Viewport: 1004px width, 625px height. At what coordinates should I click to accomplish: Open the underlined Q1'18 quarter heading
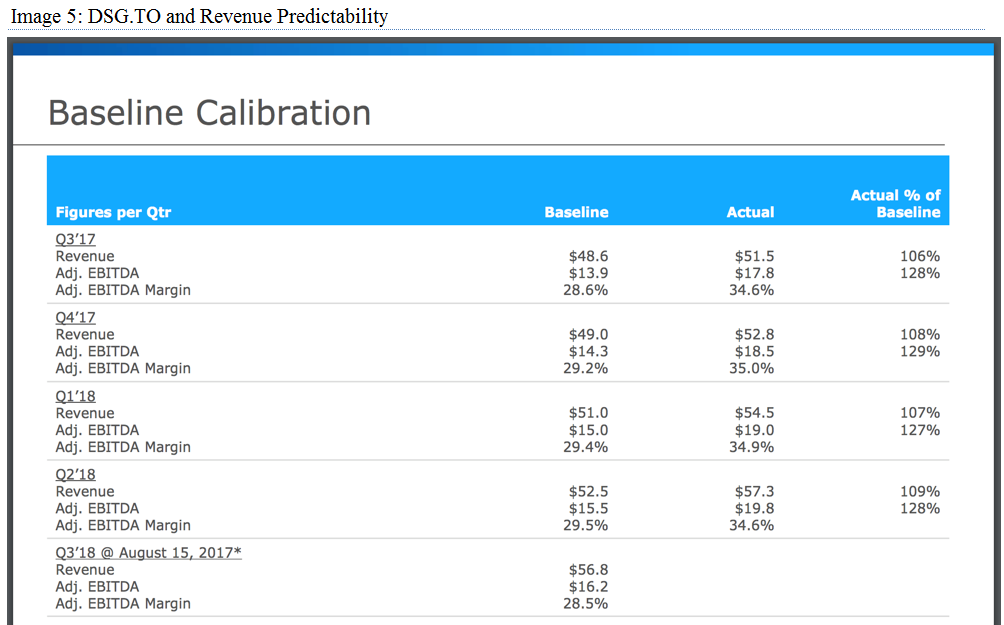pos(75,396)
